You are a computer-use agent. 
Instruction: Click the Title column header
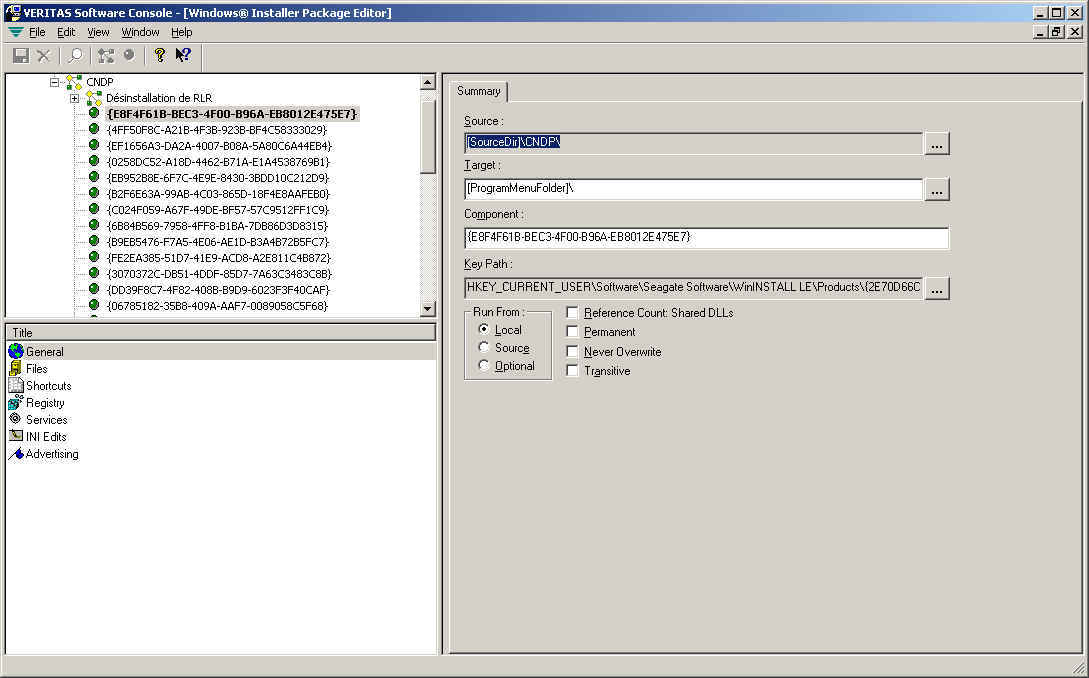coord(221,333)
